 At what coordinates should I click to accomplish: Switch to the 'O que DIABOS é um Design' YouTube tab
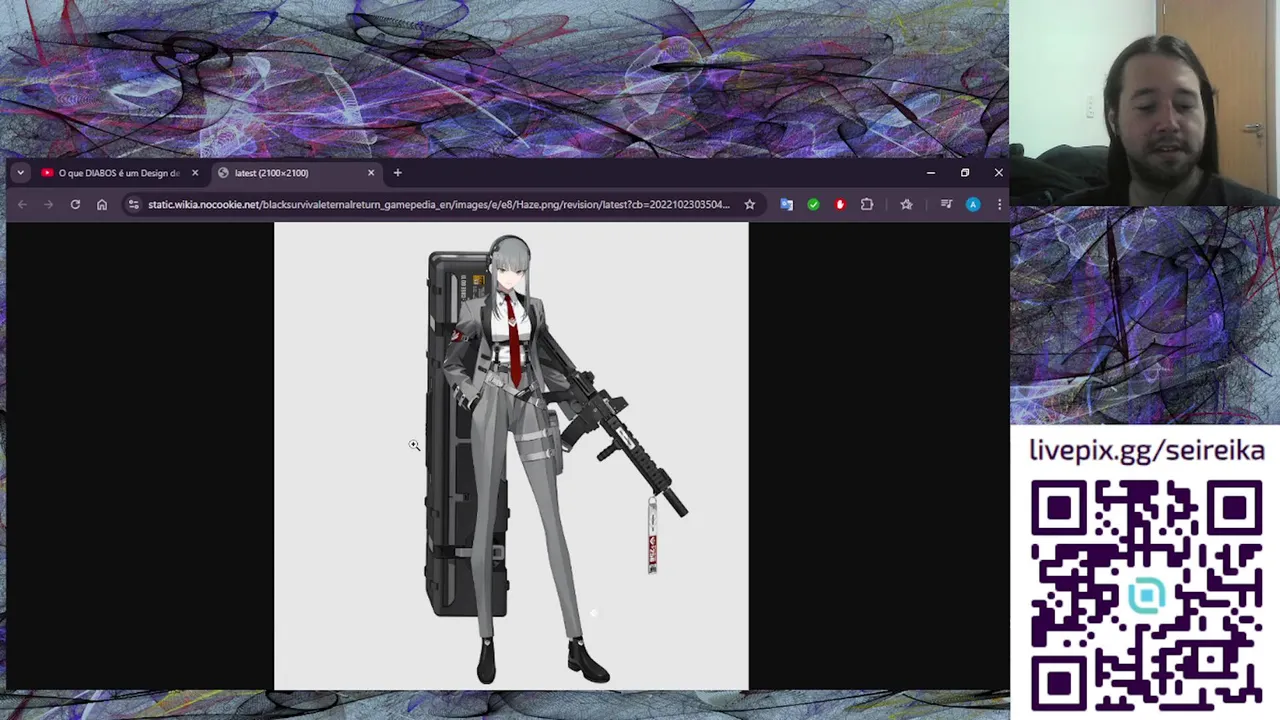click(120, 173)
